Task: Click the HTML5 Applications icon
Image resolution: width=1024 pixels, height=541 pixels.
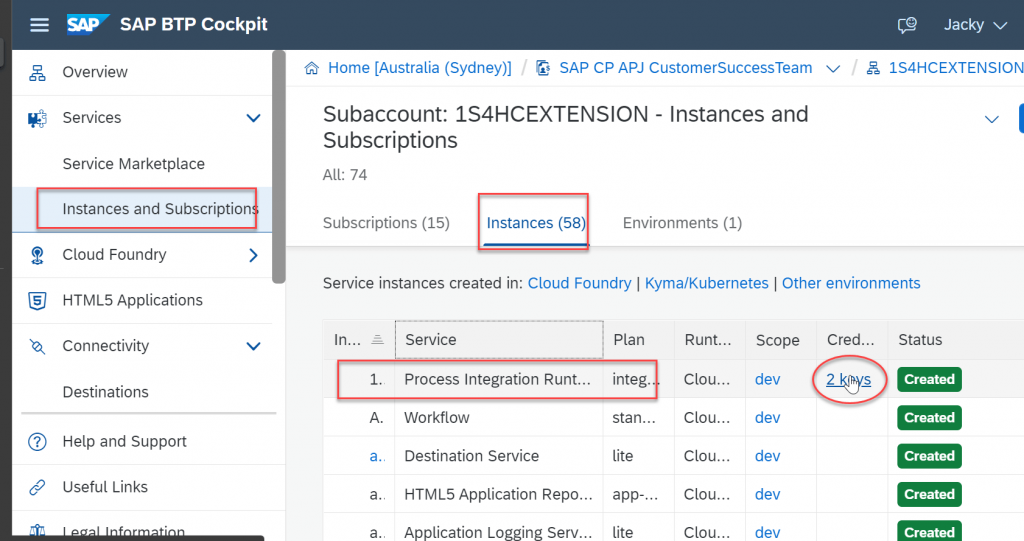Action: pos(37,301)
